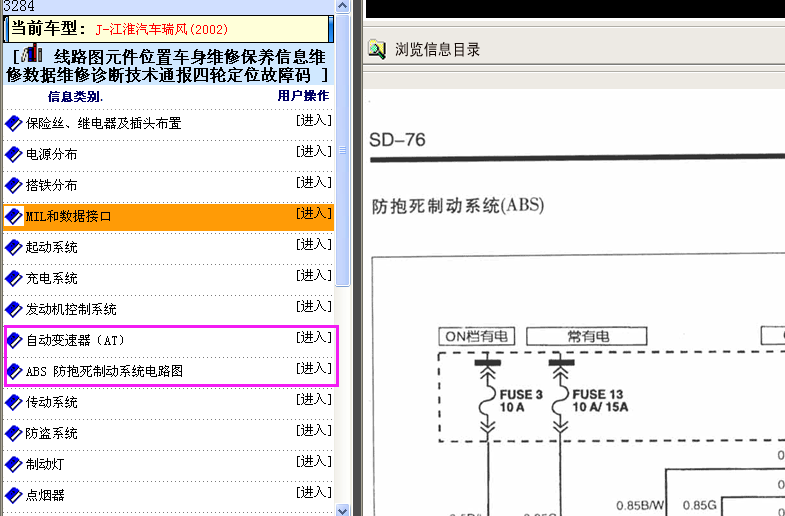785x516 pixels.
Task: Select 电源分布 list entry
Action: coord(52,154)
